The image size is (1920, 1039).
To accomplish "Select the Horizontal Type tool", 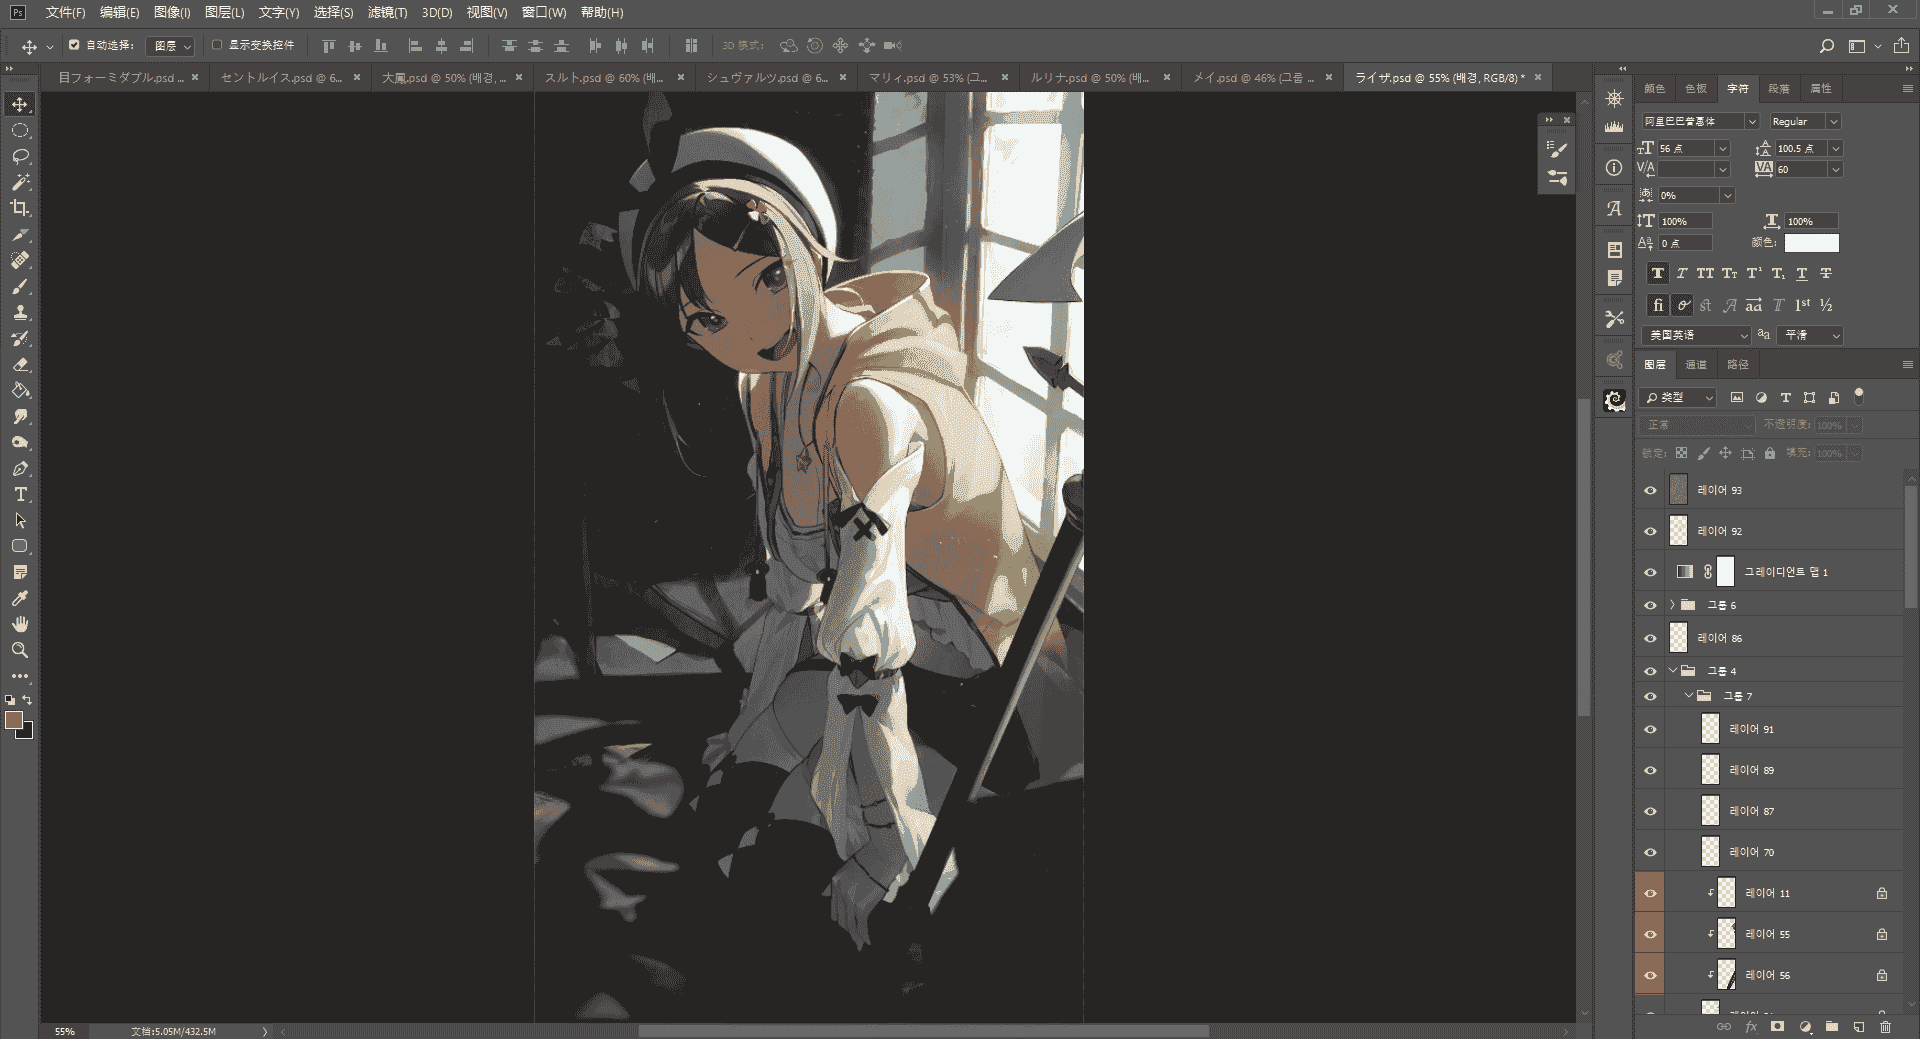I will point(20,495).
